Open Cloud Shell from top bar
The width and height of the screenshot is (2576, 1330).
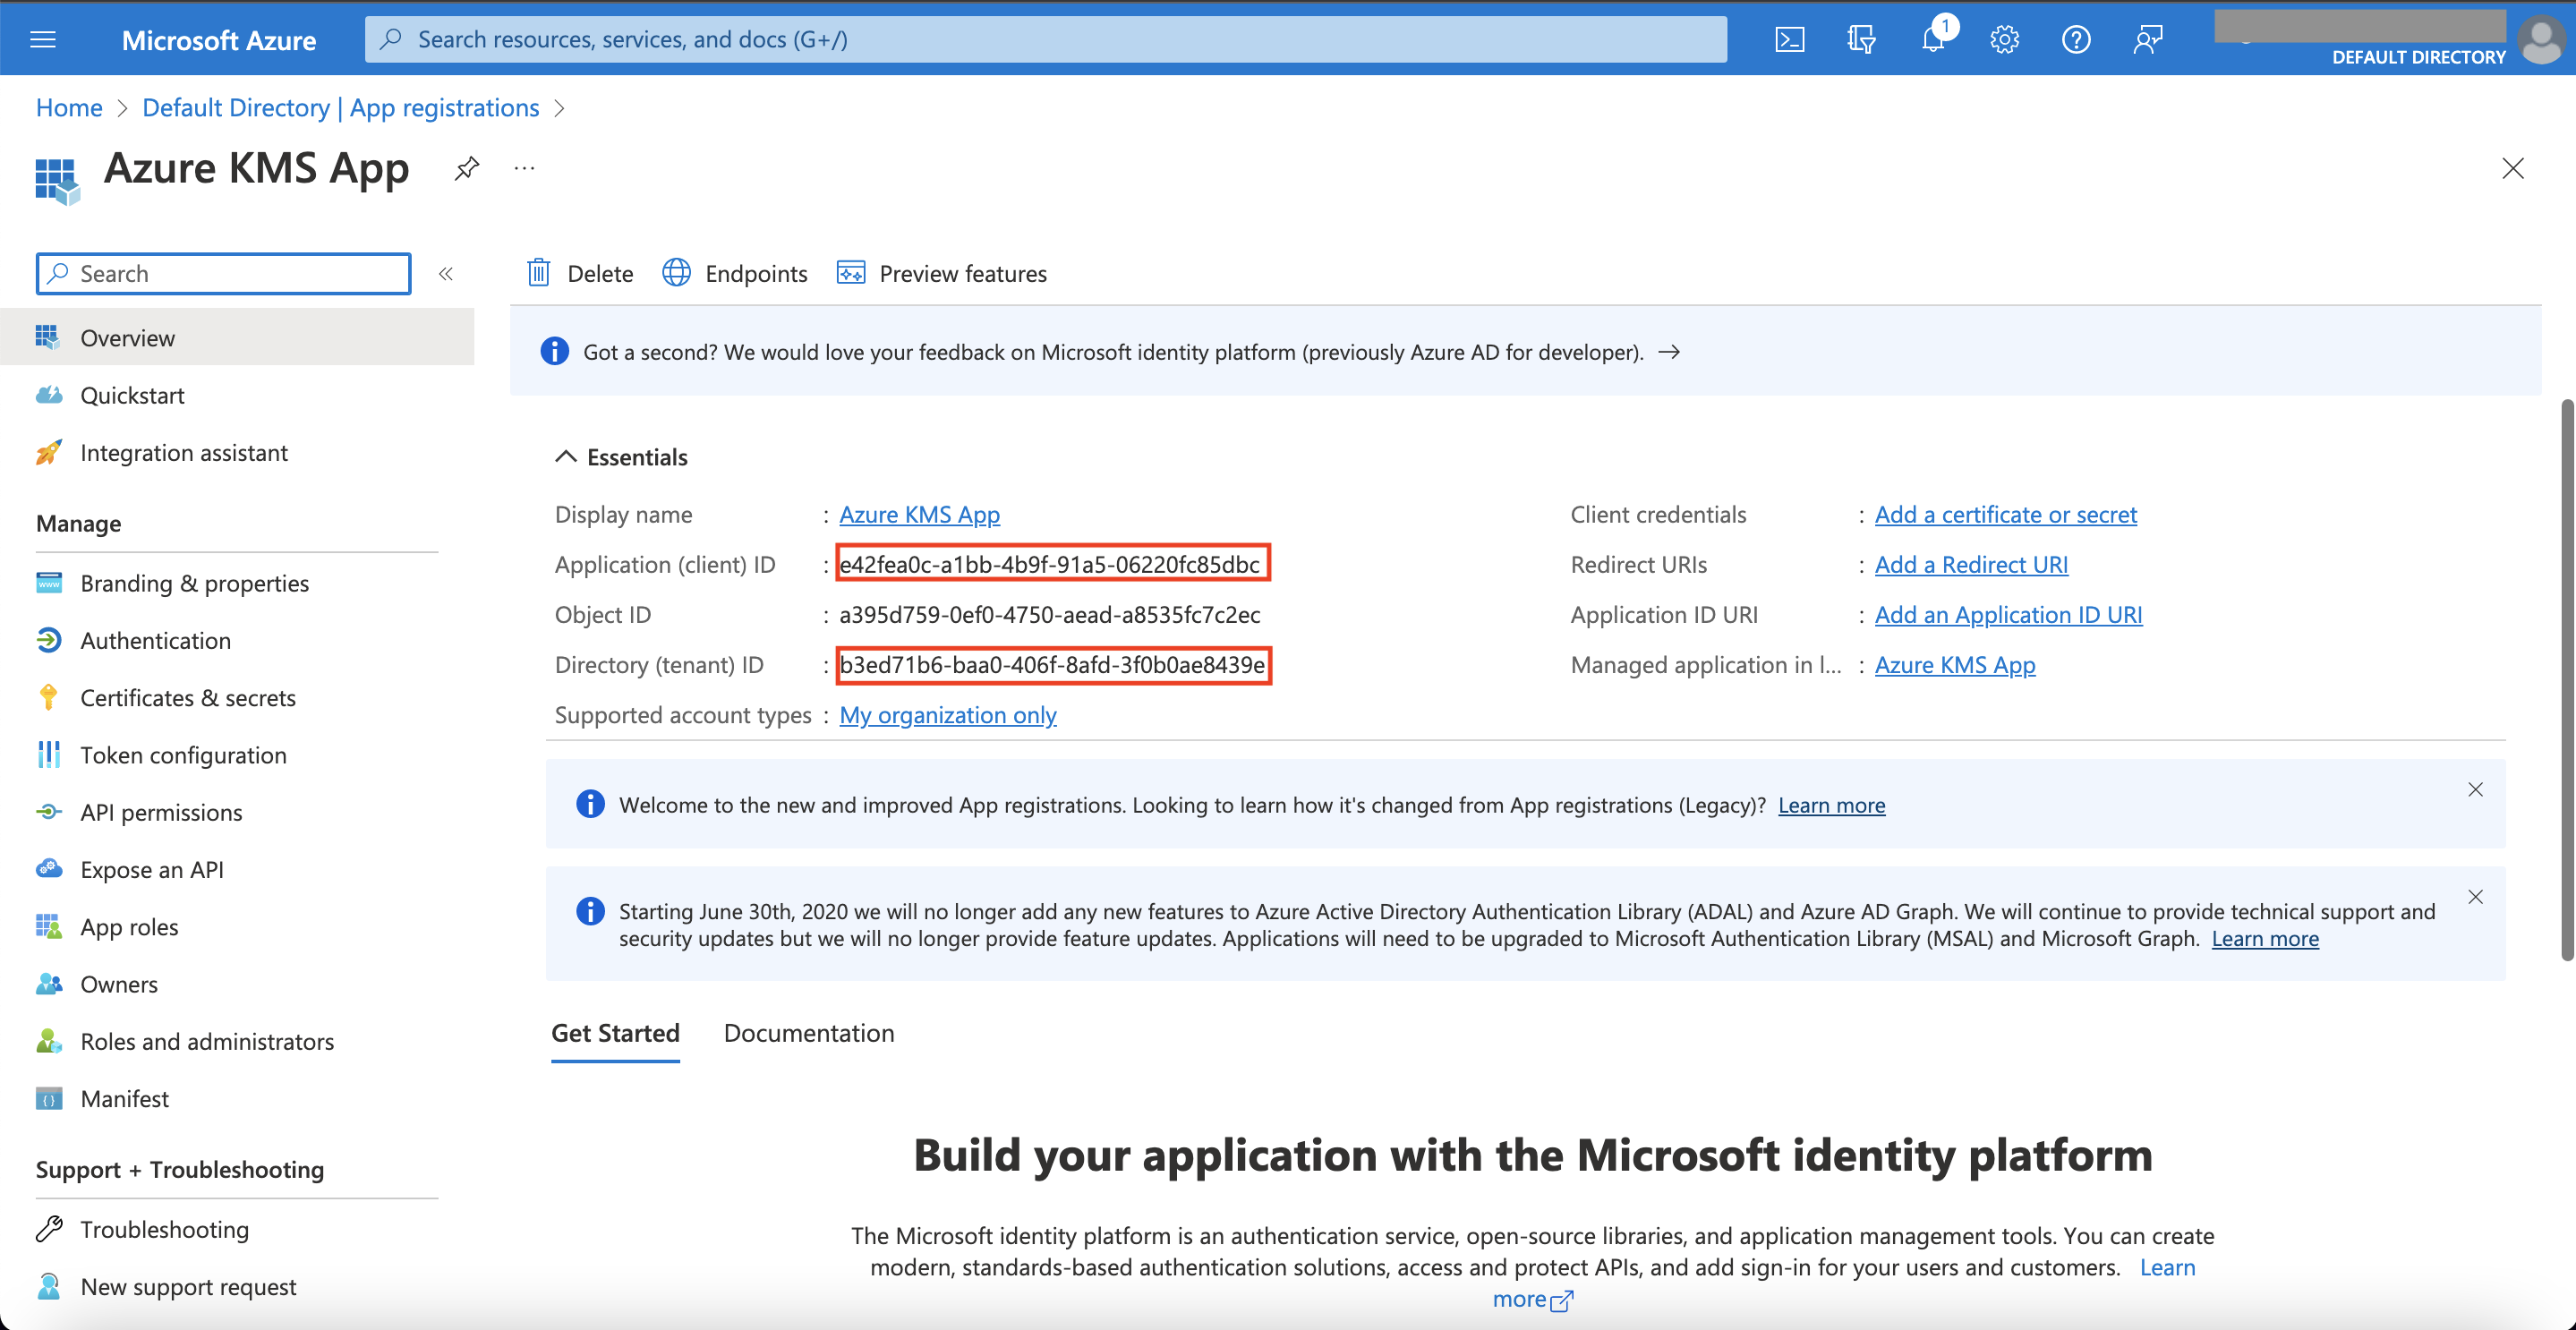(x=1789, y=39)
